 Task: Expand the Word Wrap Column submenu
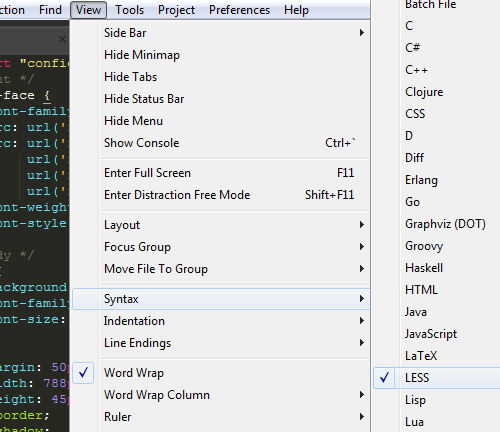221,395
